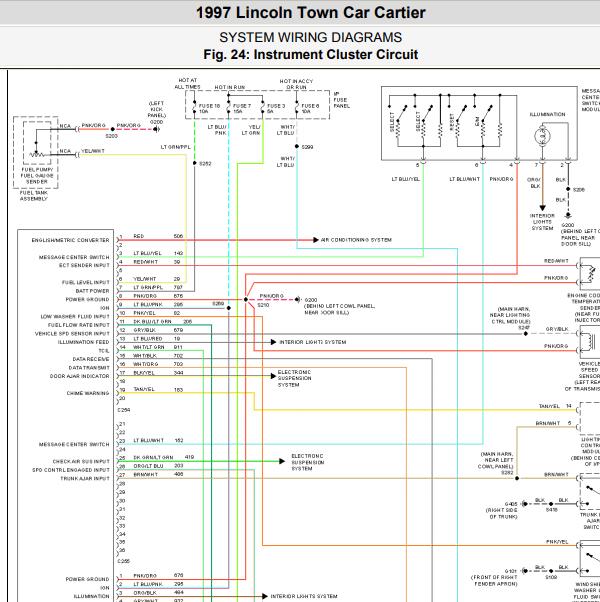Click the "CHIME WARNING" pin label

click(x=88, y=394)
